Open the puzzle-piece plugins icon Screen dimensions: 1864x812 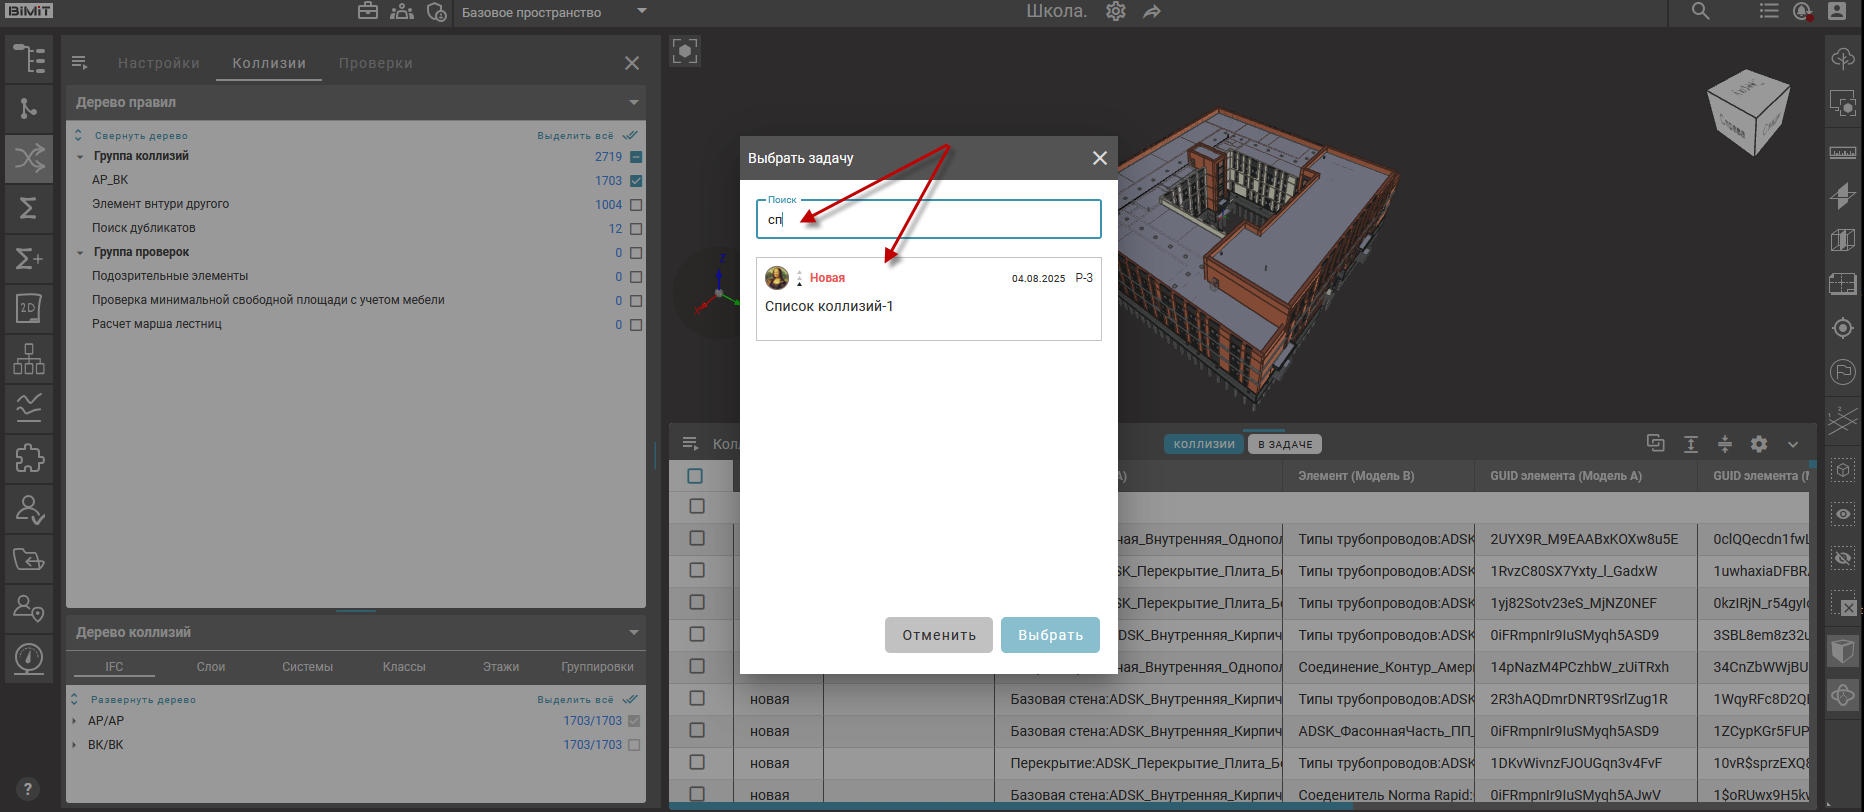[x=29, y=459]
